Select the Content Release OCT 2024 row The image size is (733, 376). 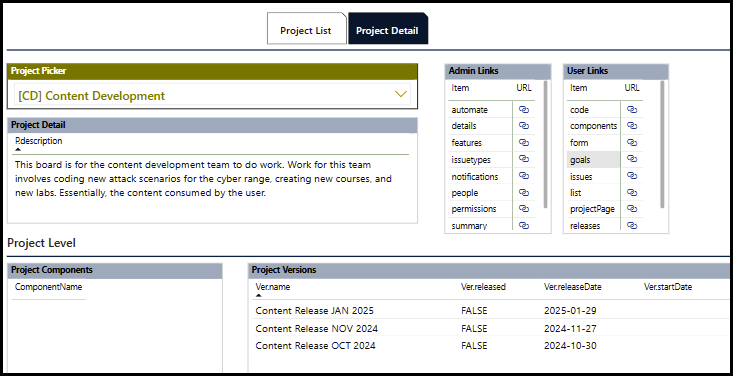click(490, 346)
